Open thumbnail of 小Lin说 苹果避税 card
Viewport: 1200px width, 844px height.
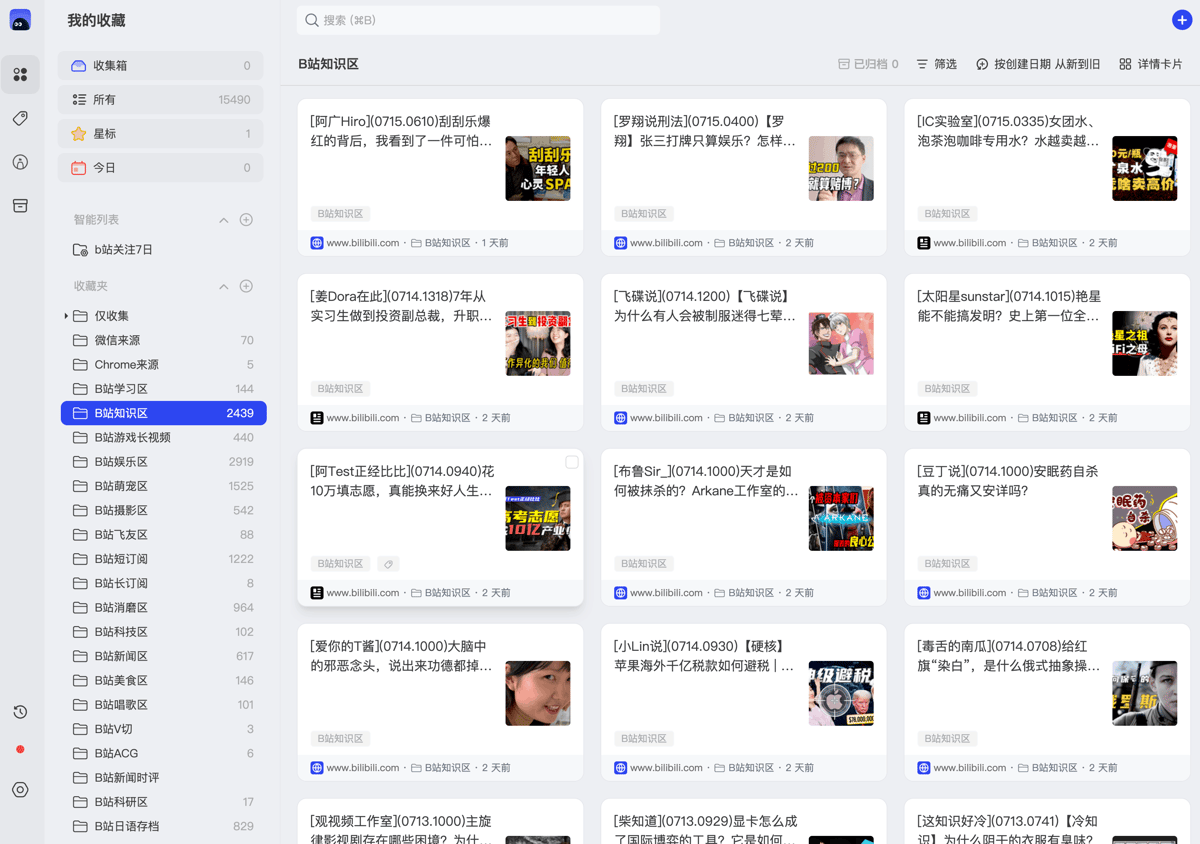coord(841,693)
